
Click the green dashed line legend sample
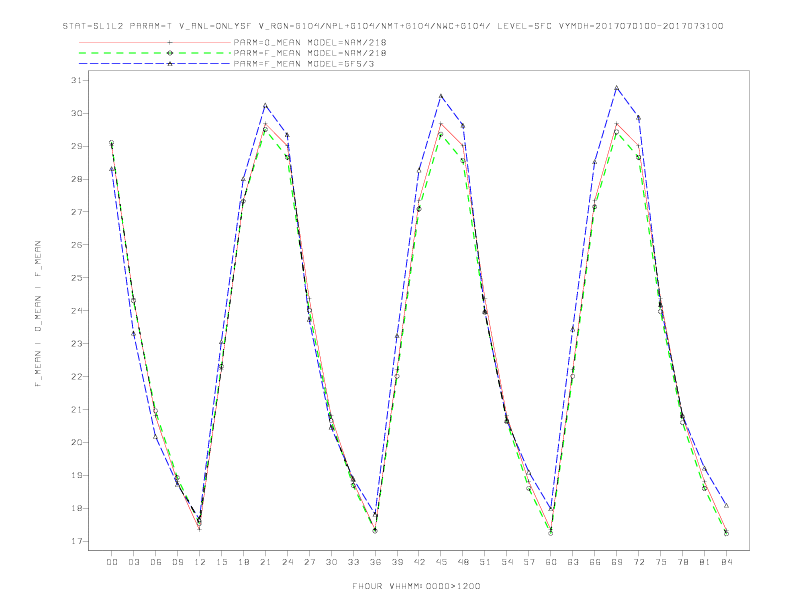click(x=155, y=53)
